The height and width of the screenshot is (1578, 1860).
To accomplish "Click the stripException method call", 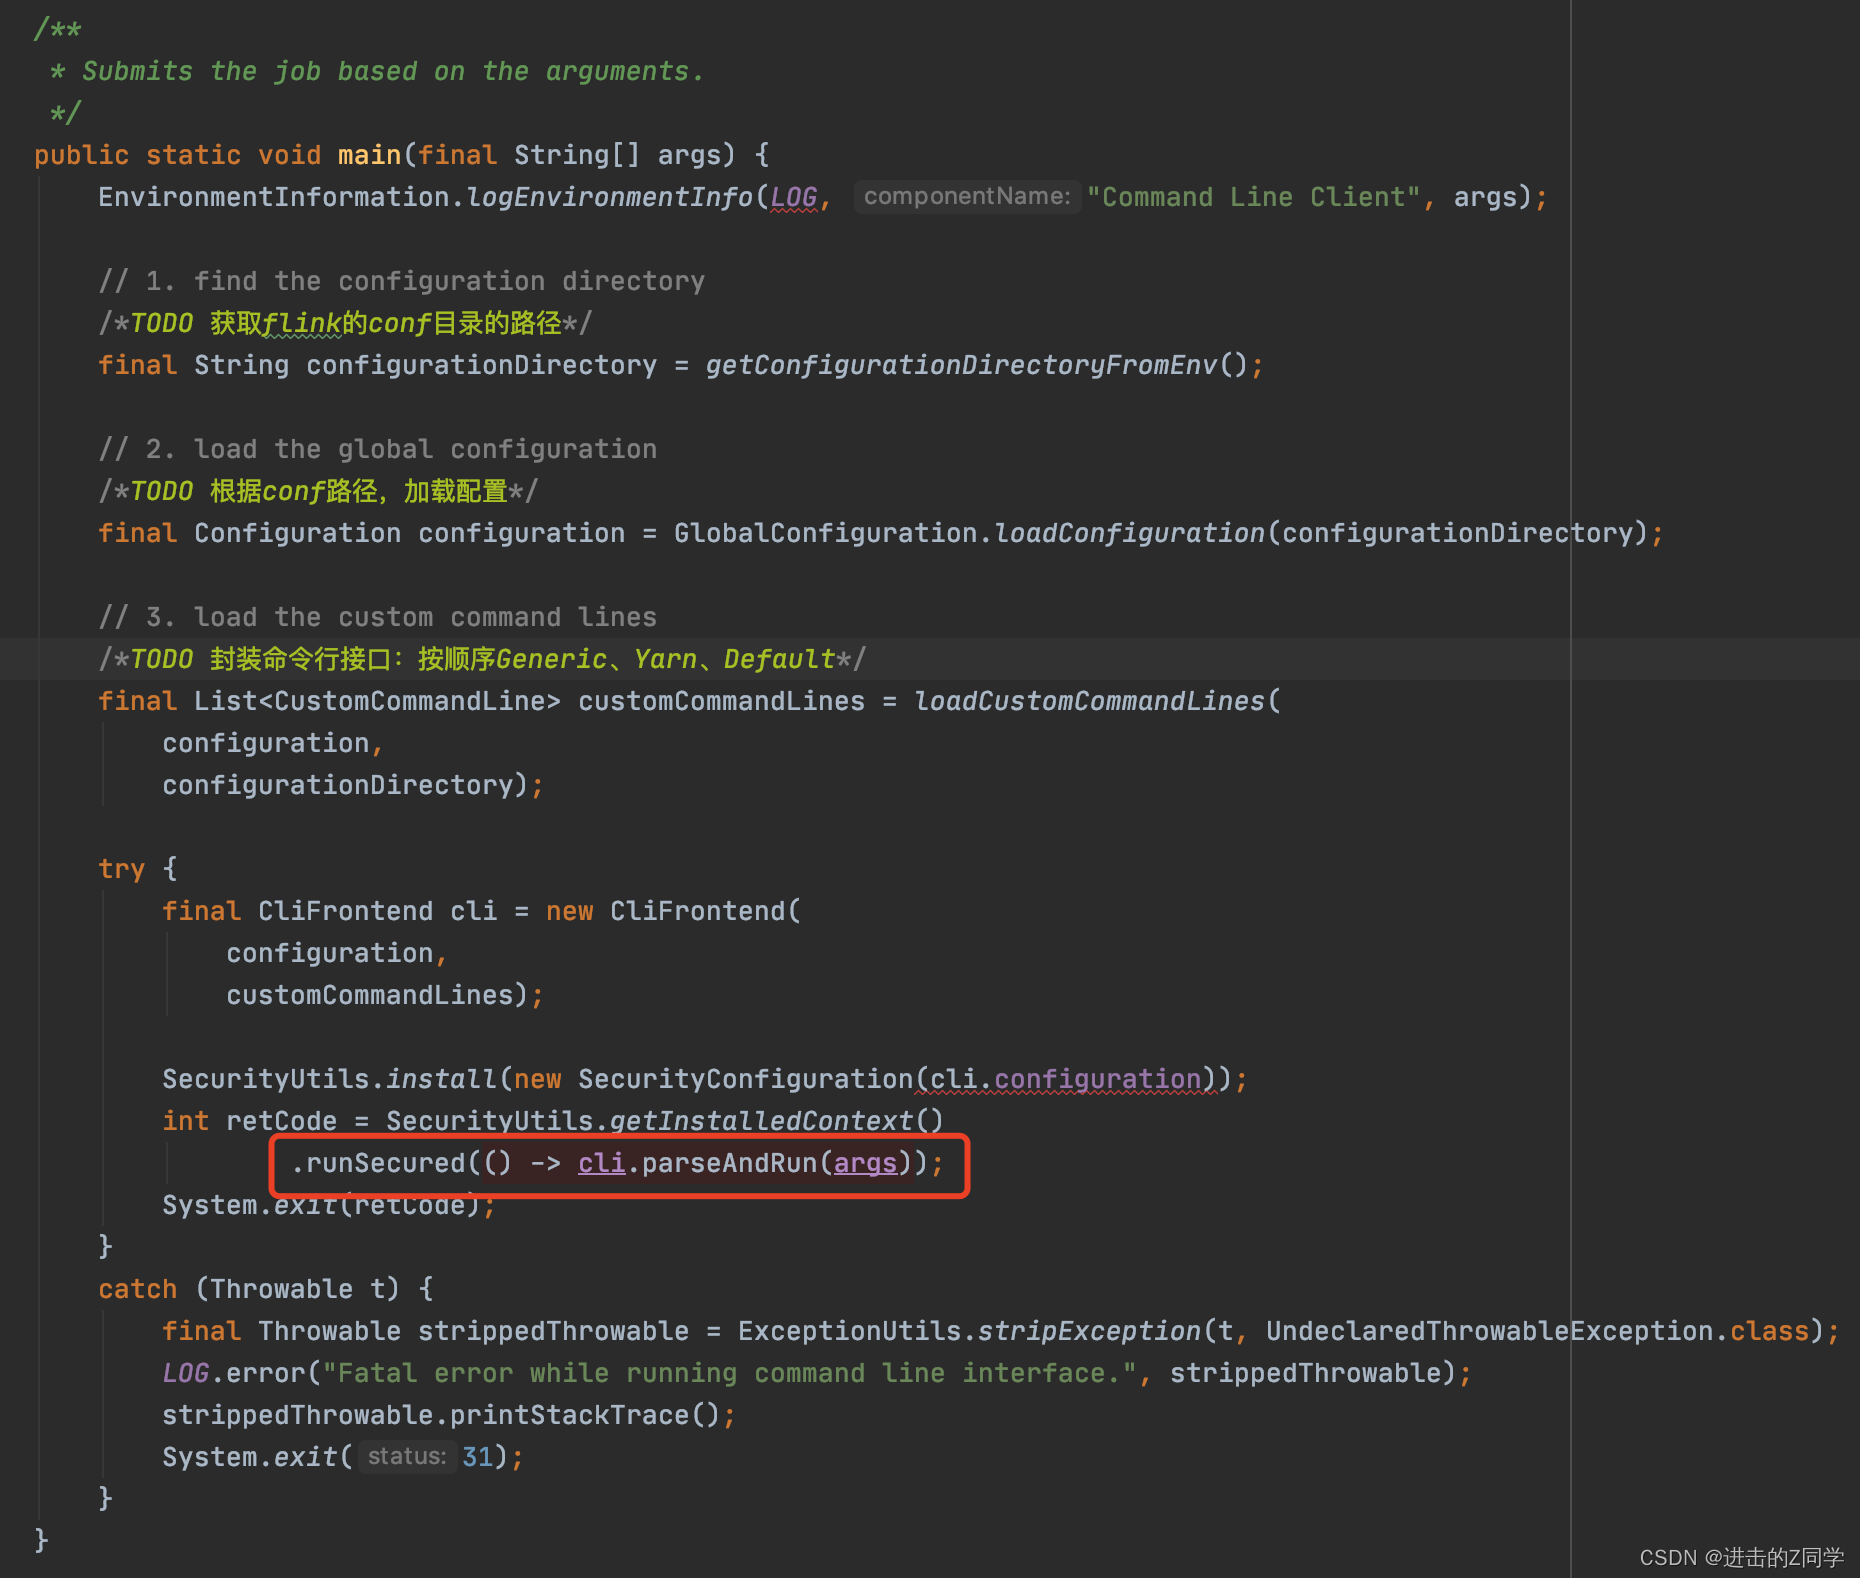I will [1090, 1331].
